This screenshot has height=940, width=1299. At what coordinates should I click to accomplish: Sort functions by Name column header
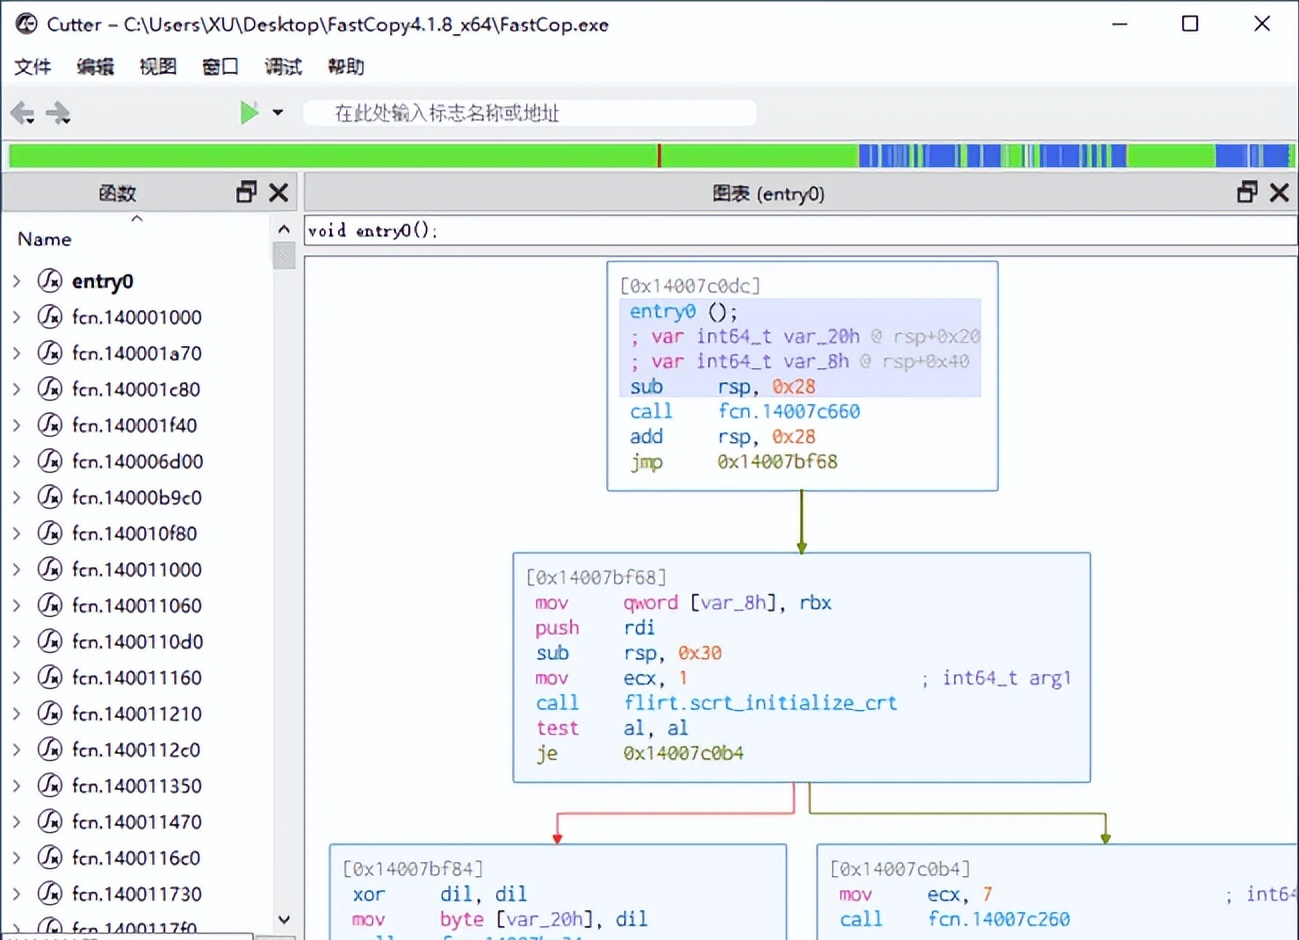[x=45, y=239]
